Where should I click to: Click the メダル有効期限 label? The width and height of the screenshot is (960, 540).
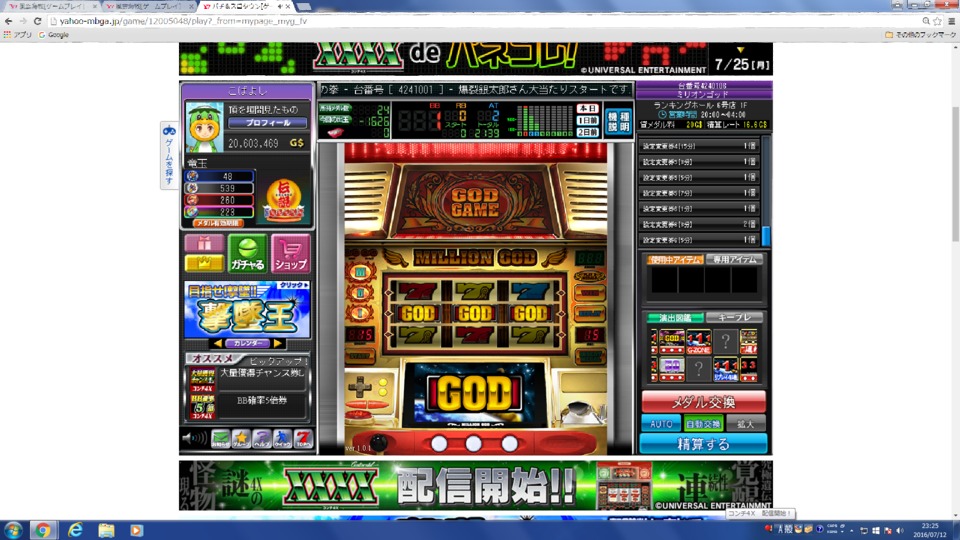click(218, 223)
